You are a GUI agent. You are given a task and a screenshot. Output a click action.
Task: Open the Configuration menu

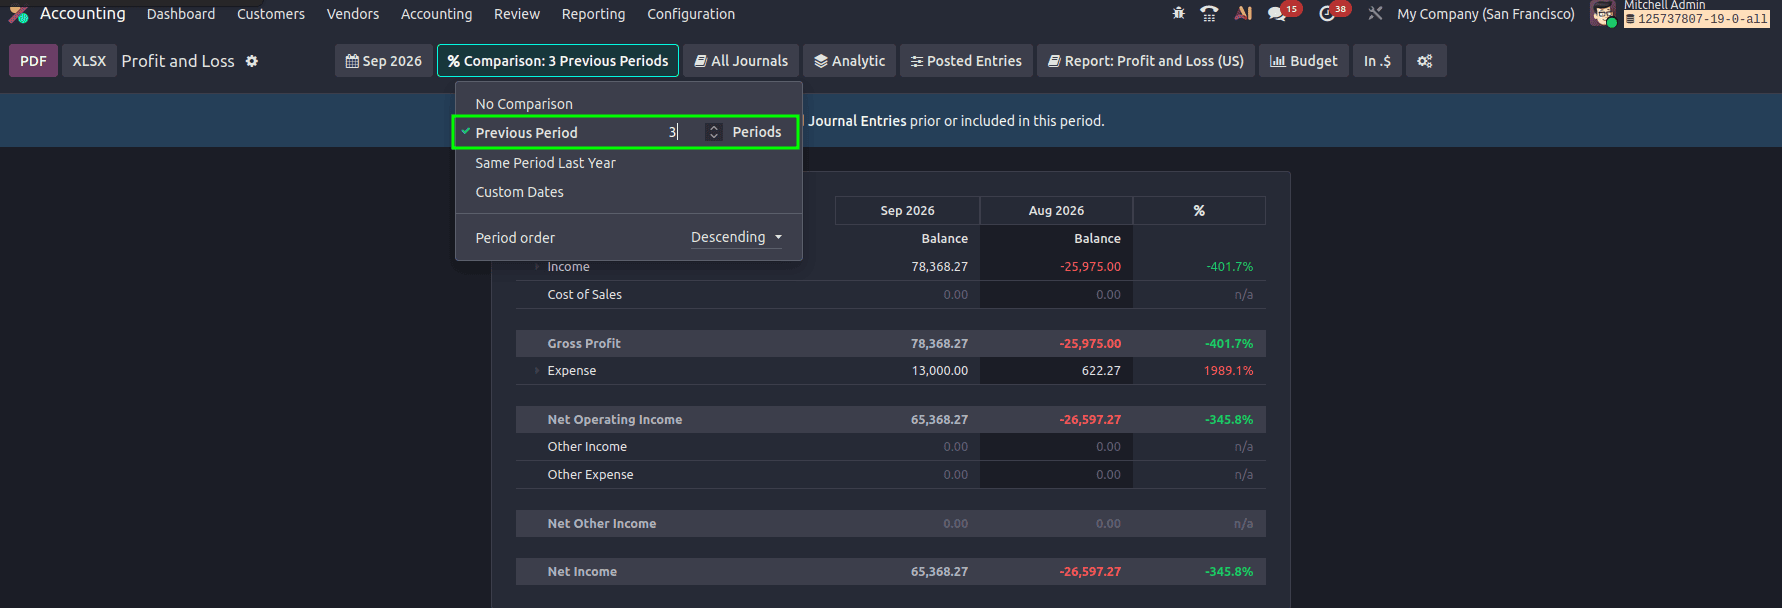coord(691,14)
